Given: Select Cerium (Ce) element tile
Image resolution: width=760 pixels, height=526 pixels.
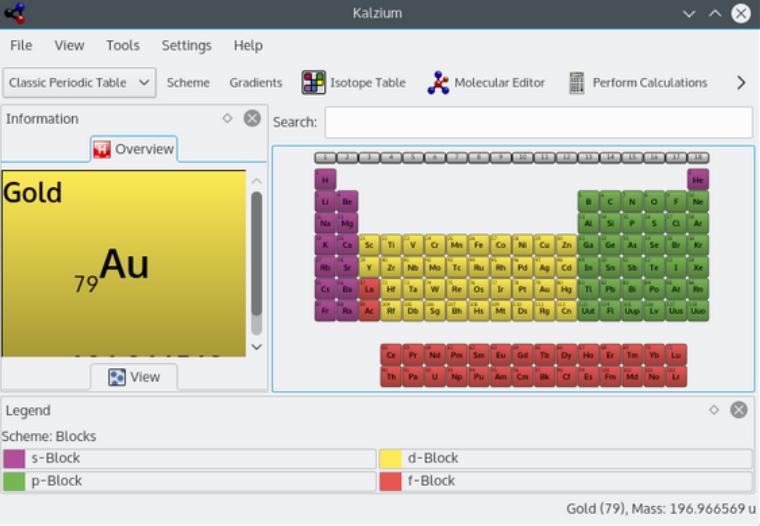Looking at the screenshot, I should [391, 354].
